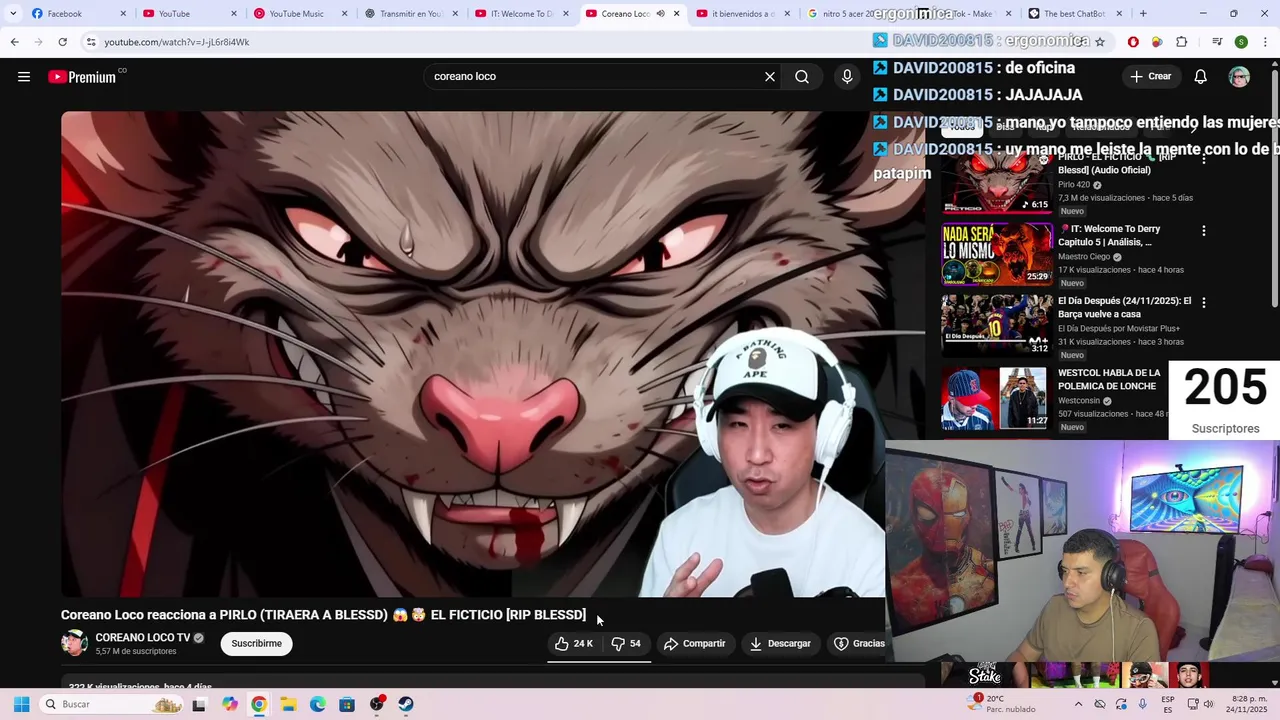Go to YouTube Premium home logo
This screenshot has height=720, width=1280.
pos(82,77)
